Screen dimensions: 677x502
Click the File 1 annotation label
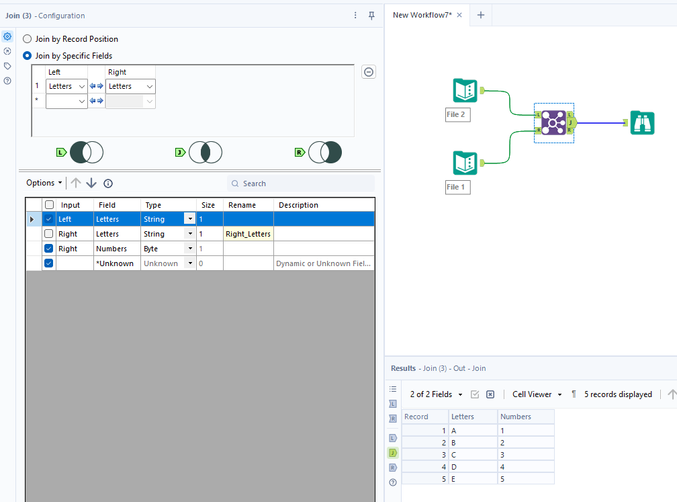458,187
